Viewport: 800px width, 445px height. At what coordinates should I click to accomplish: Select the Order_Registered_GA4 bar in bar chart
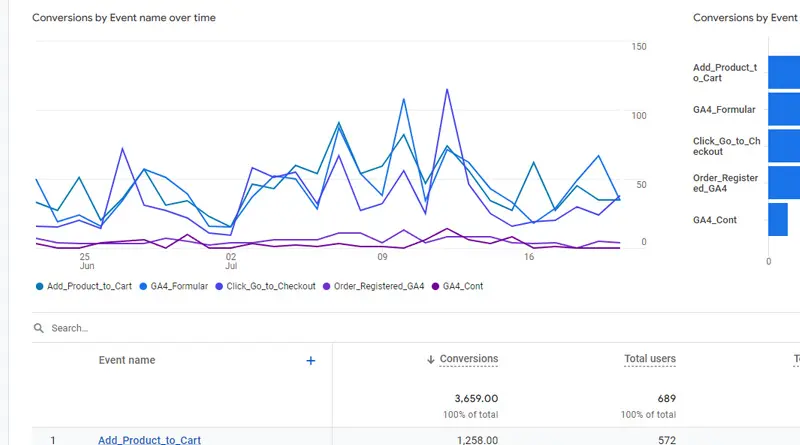pyautogui.click(x=784, y=183)
